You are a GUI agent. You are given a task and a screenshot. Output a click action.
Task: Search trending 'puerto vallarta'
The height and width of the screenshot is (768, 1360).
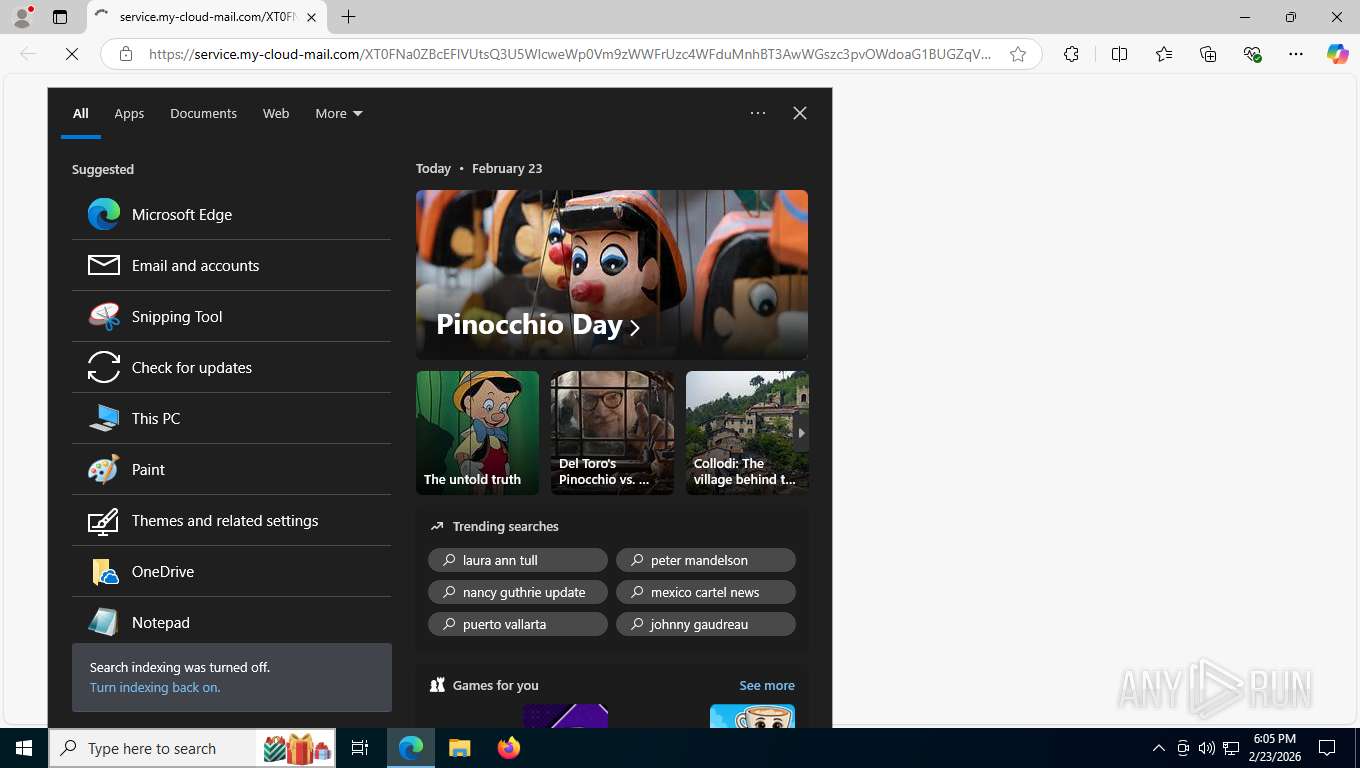(518, 624)
